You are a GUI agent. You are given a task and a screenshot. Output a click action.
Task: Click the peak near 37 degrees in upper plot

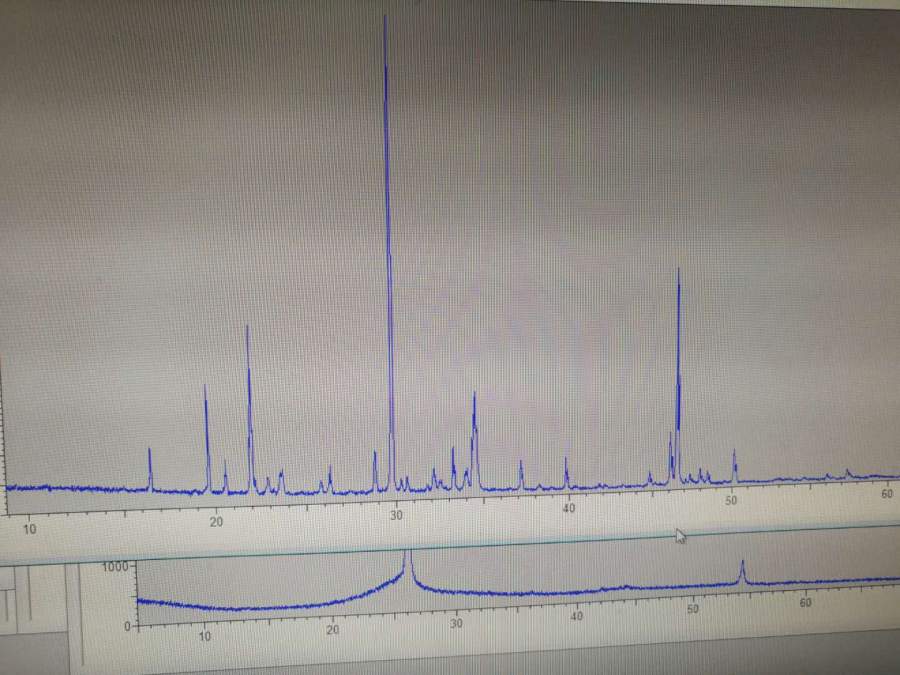coord(521,475)
